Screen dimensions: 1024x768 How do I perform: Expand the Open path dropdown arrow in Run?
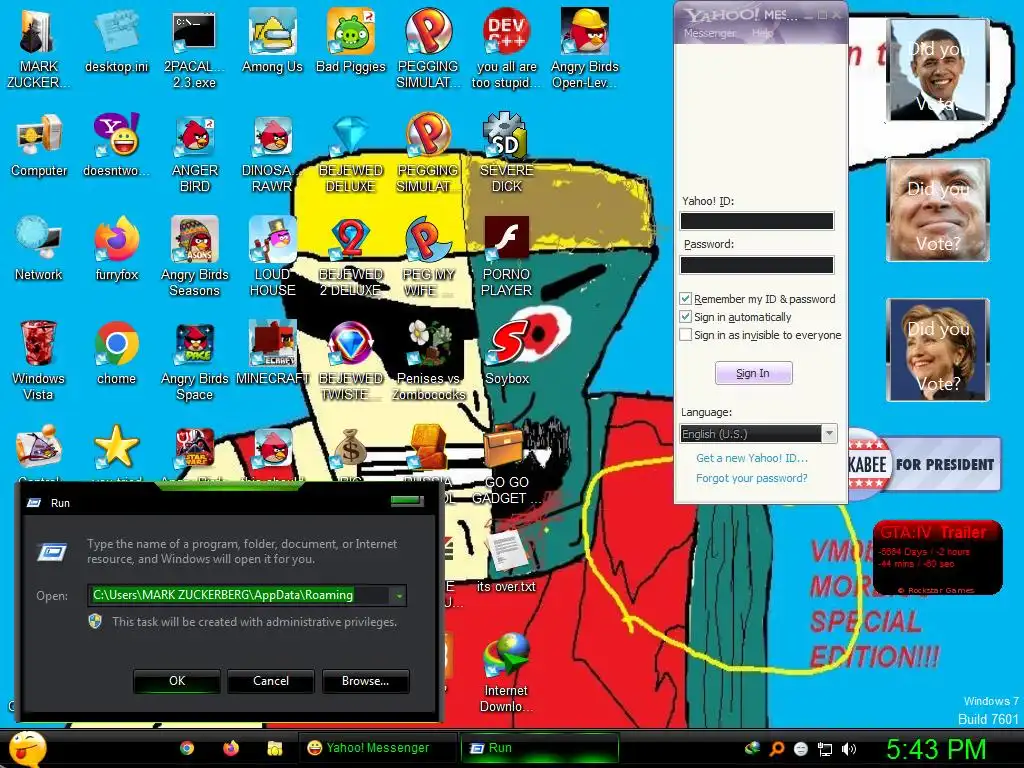click(398, 596)
